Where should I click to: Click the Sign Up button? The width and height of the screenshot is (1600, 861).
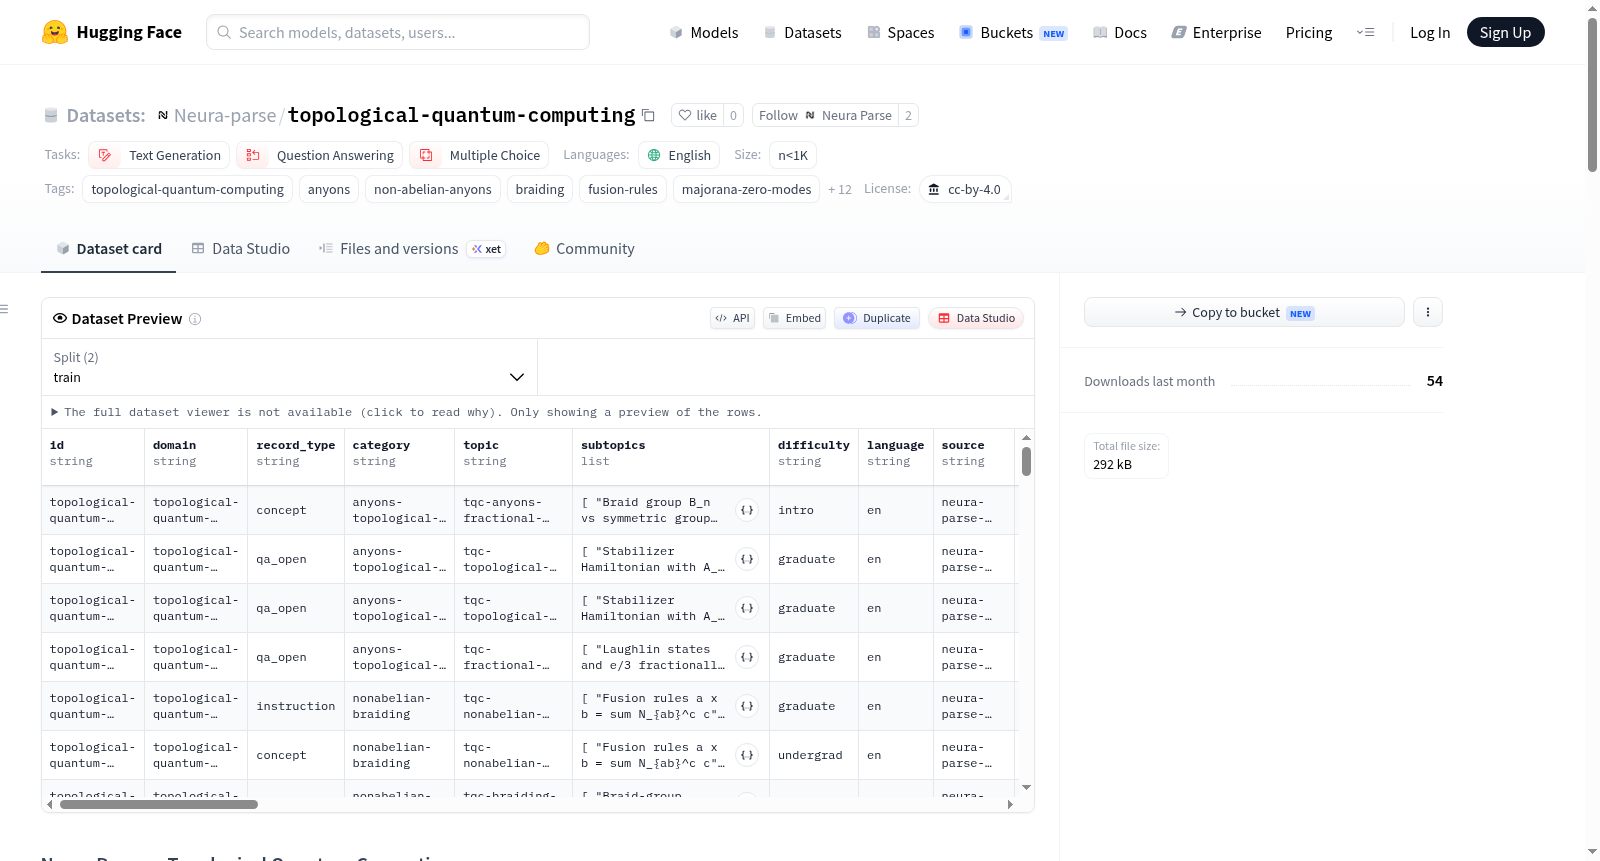click(x=1505, y=32)
